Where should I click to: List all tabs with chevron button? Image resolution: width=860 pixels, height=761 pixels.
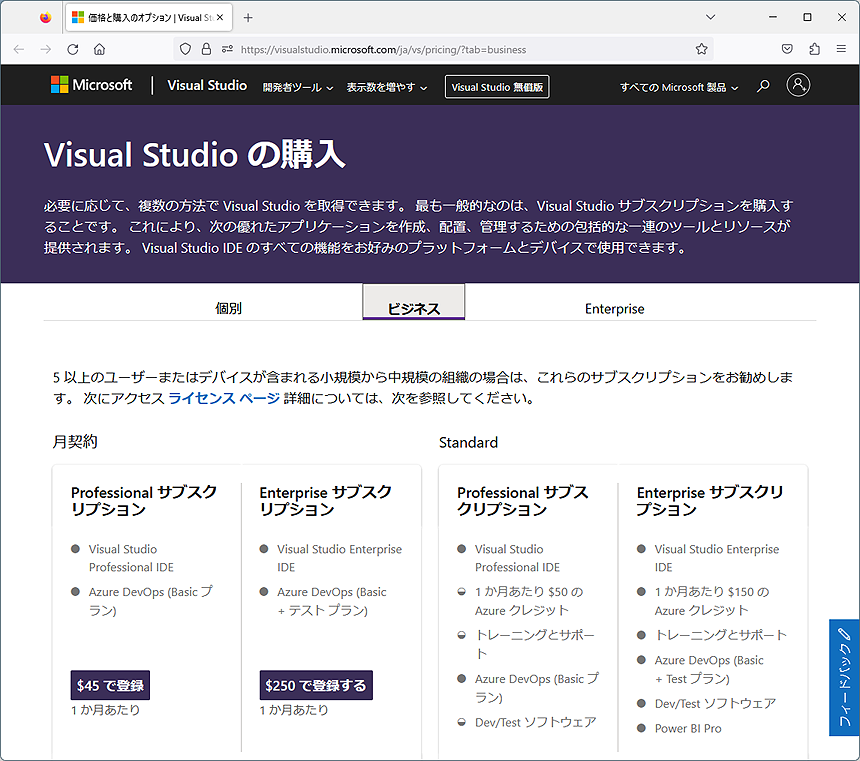[710, 17]
